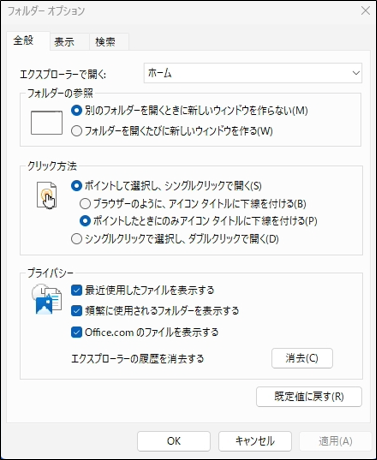Close the フォルダー オプション dialog

point(365,11)
